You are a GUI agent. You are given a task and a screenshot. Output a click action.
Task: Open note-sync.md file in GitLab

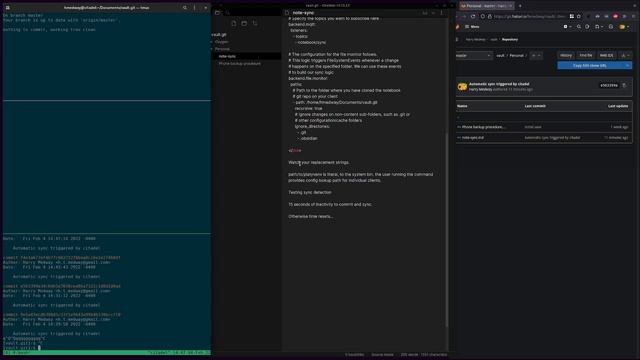(x=473, y=138)
